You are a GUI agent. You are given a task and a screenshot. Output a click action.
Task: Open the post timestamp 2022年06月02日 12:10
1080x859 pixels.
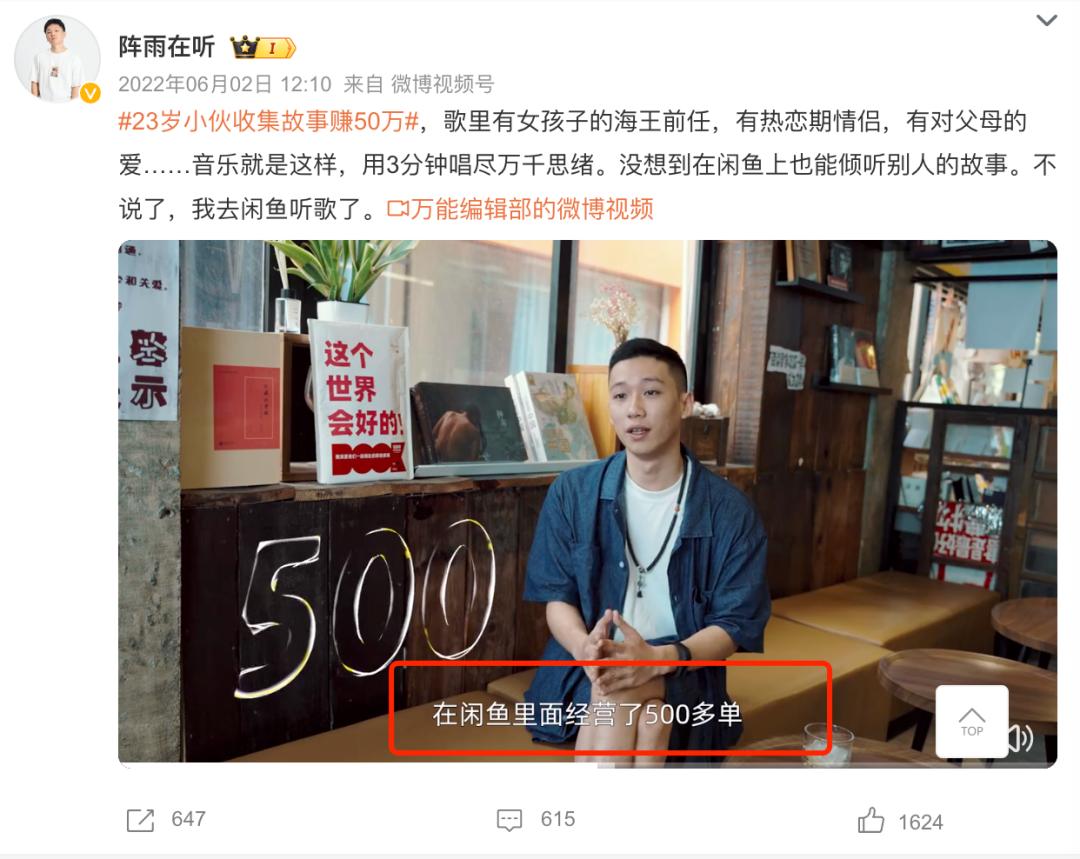pyautogui.click(x=225, y=84)
